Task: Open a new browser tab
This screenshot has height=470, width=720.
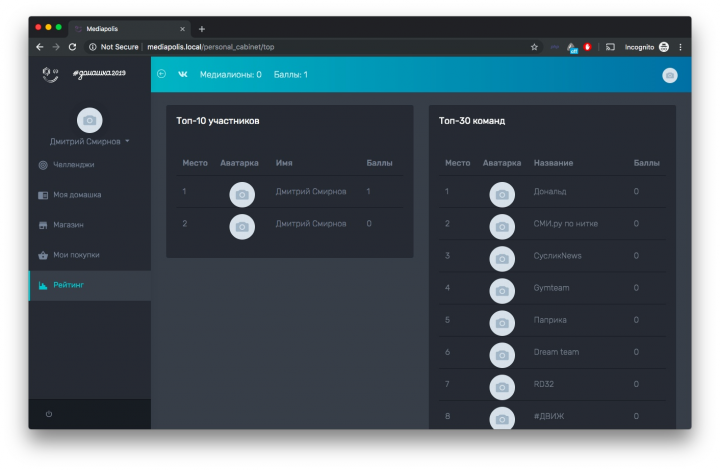Action: (202, 29)
